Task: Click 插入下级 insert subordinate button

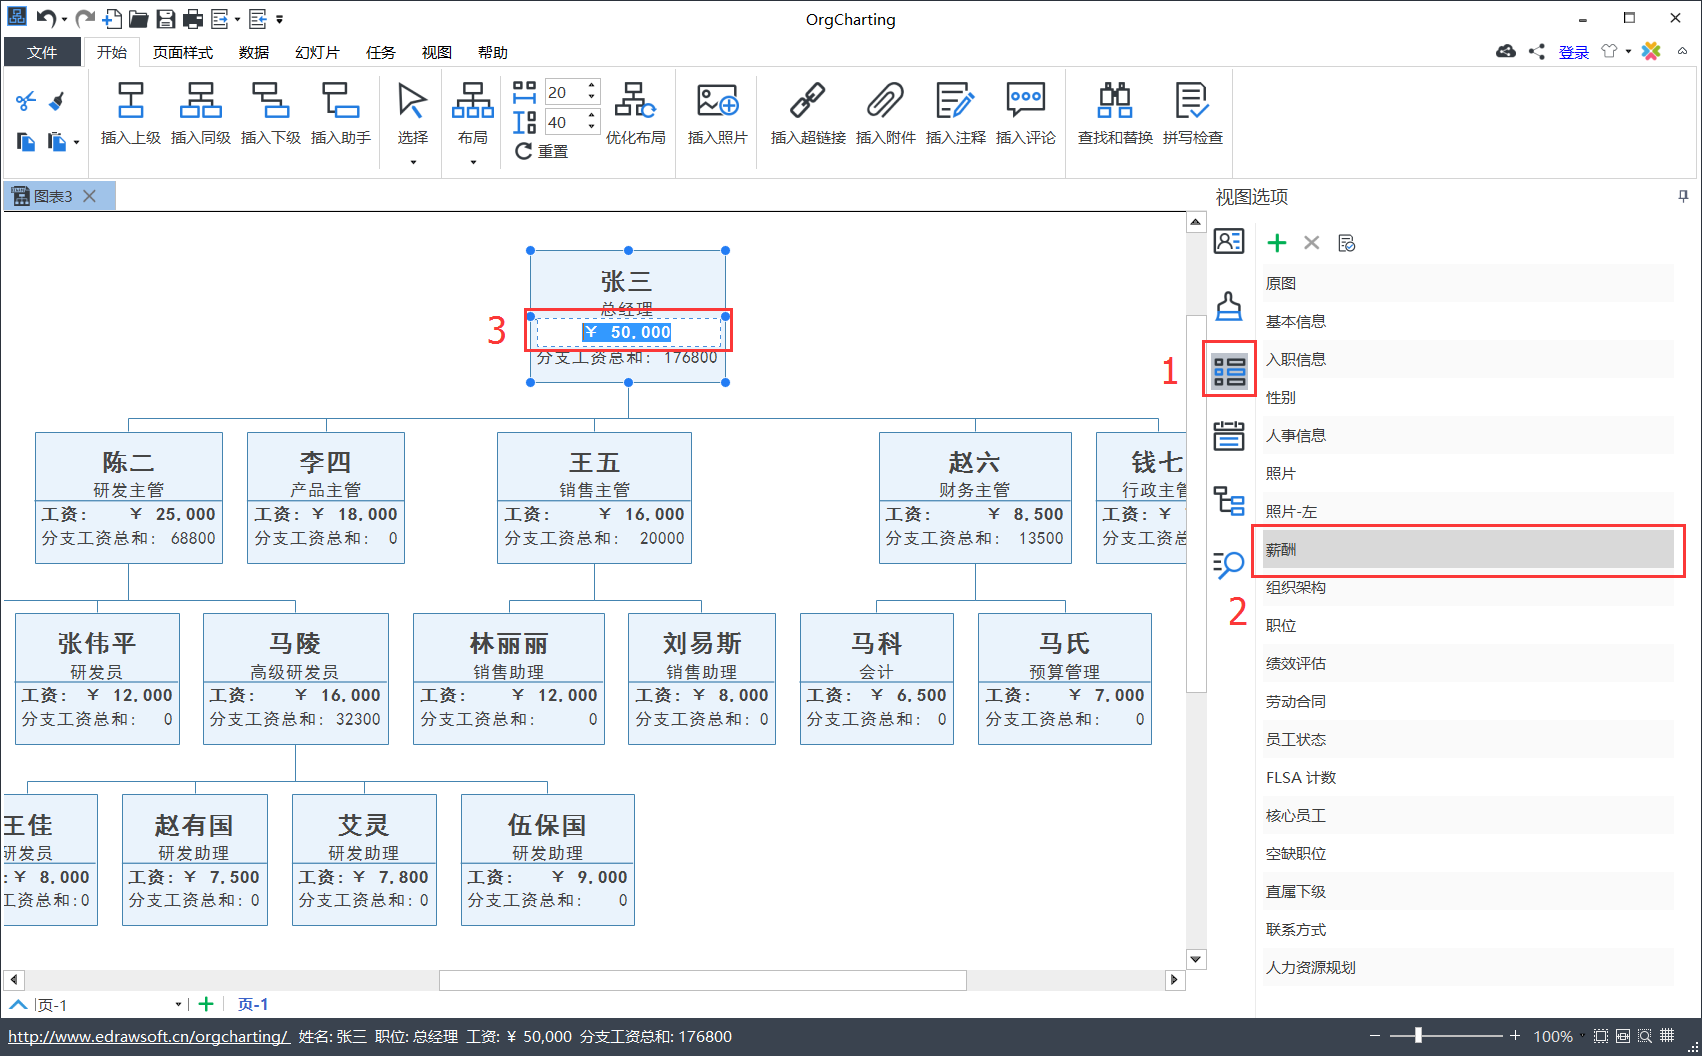Action: click(x=271, y=113)
